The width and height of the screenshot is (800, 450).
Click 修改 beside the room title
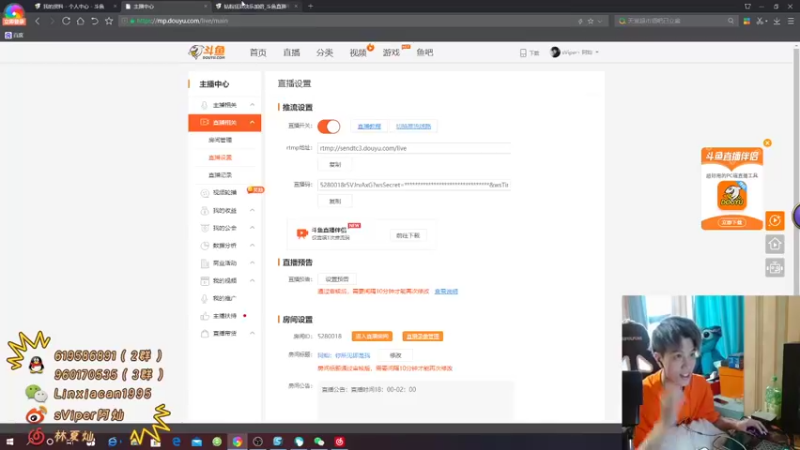tap(395, 355)
